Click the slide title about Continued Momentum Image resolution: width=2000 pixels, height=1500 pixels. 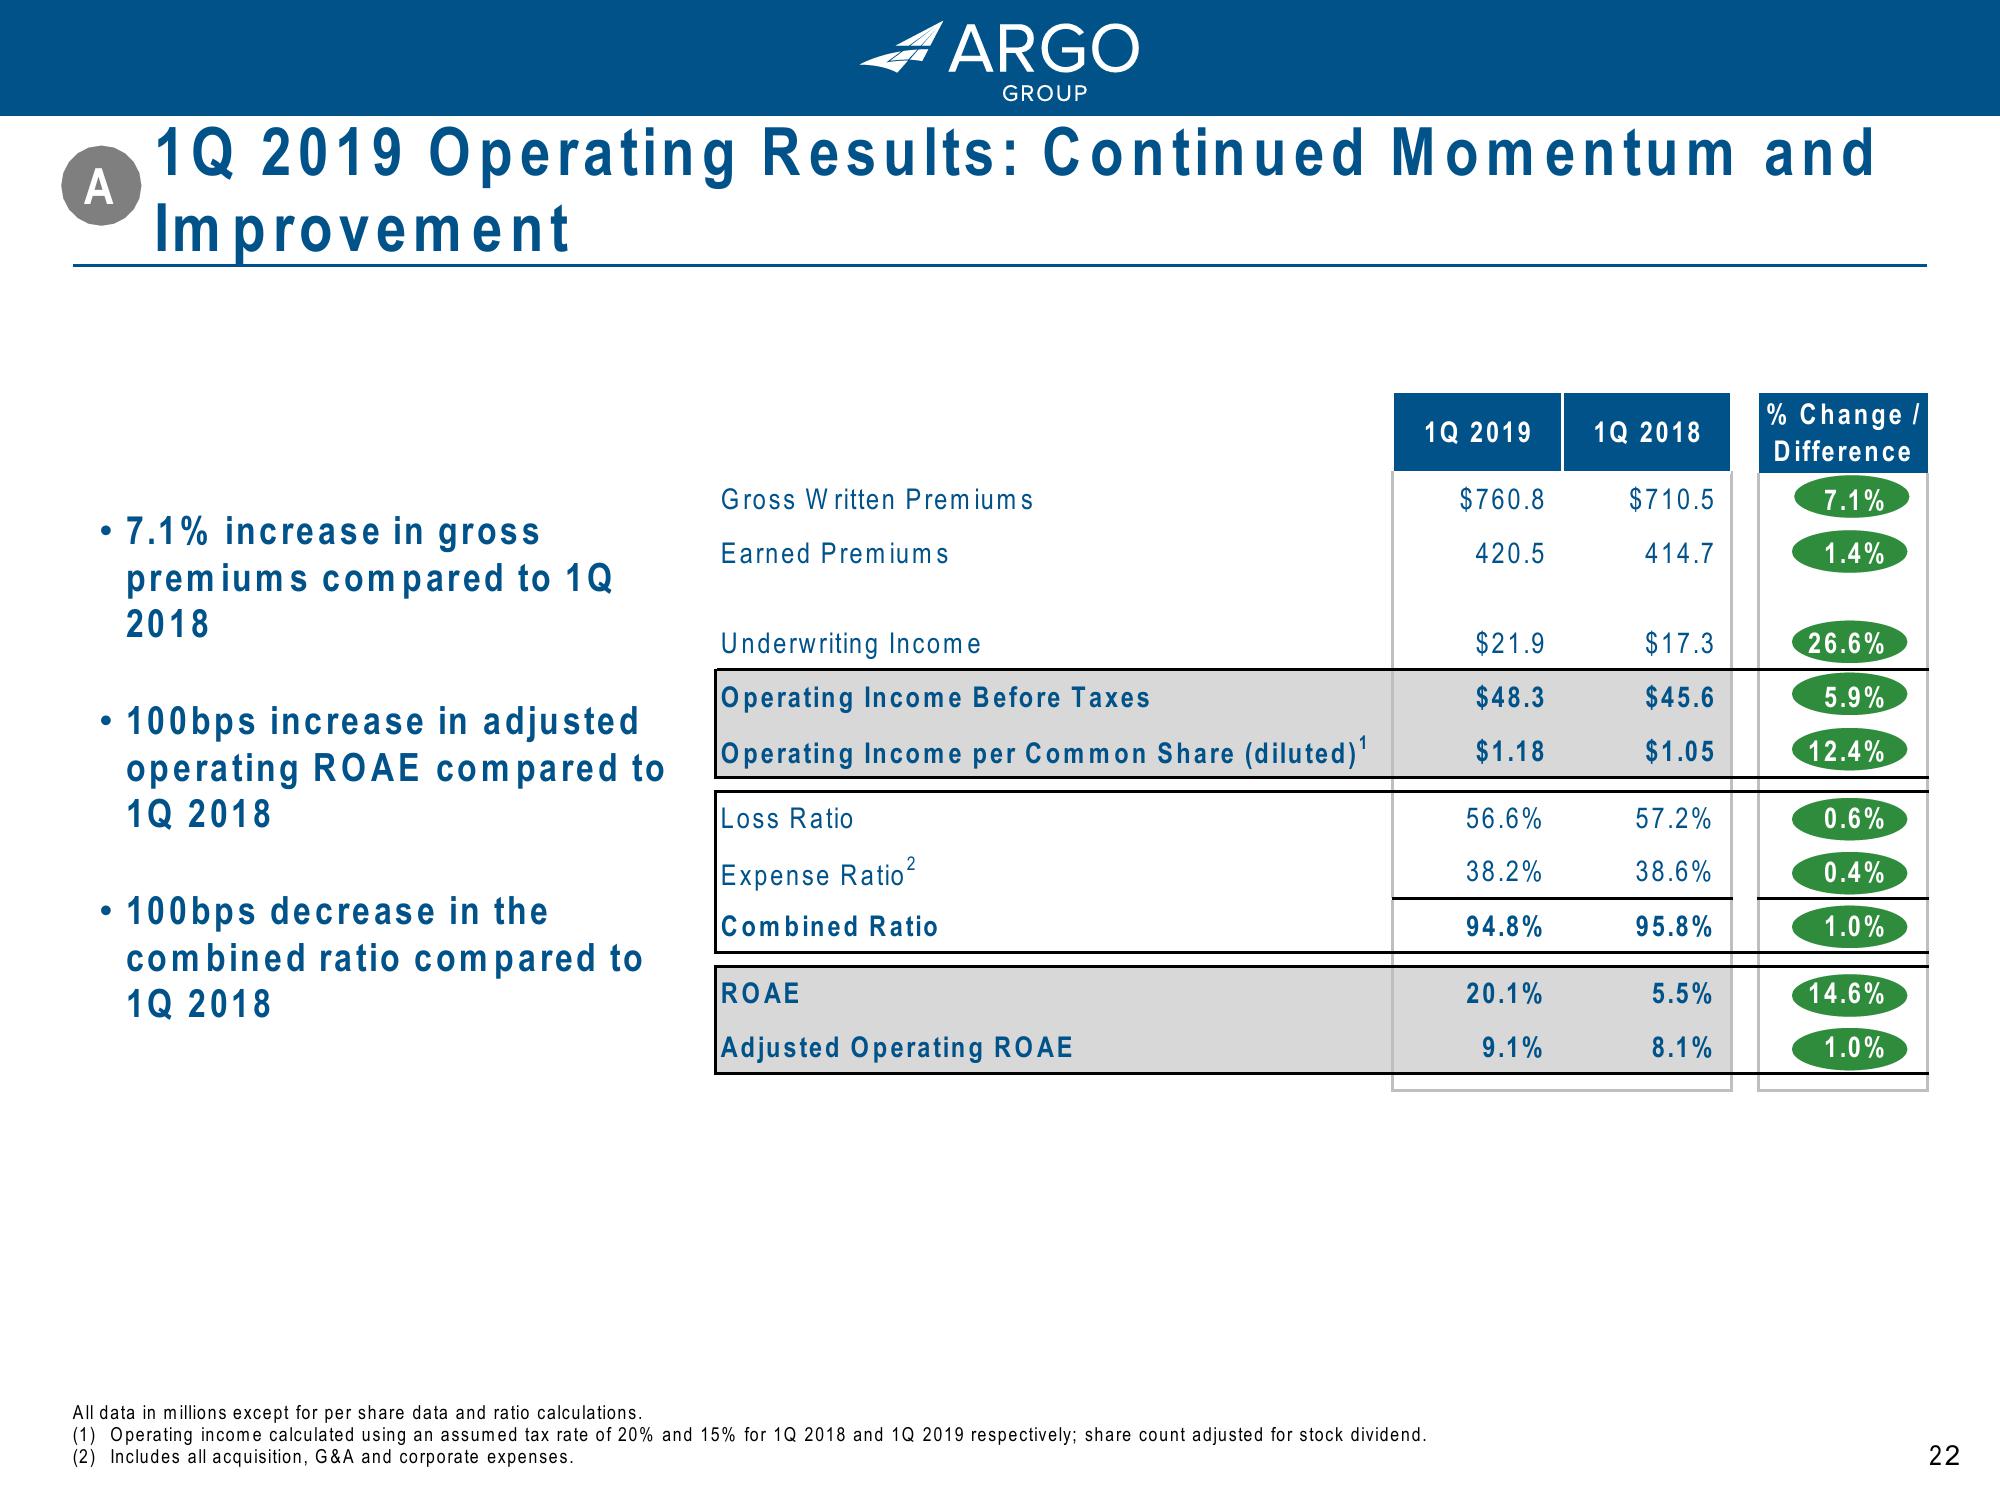tap(1015, 191)
